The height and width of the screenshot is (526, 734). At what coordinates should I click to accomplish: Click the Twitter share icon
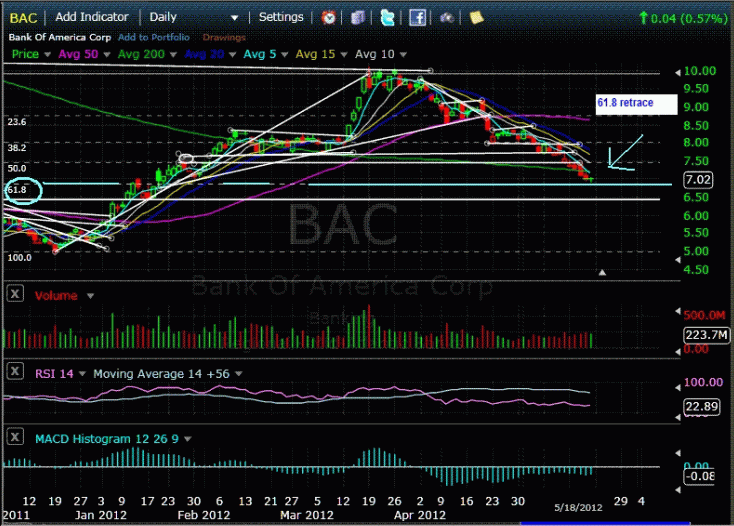point(388,17)
